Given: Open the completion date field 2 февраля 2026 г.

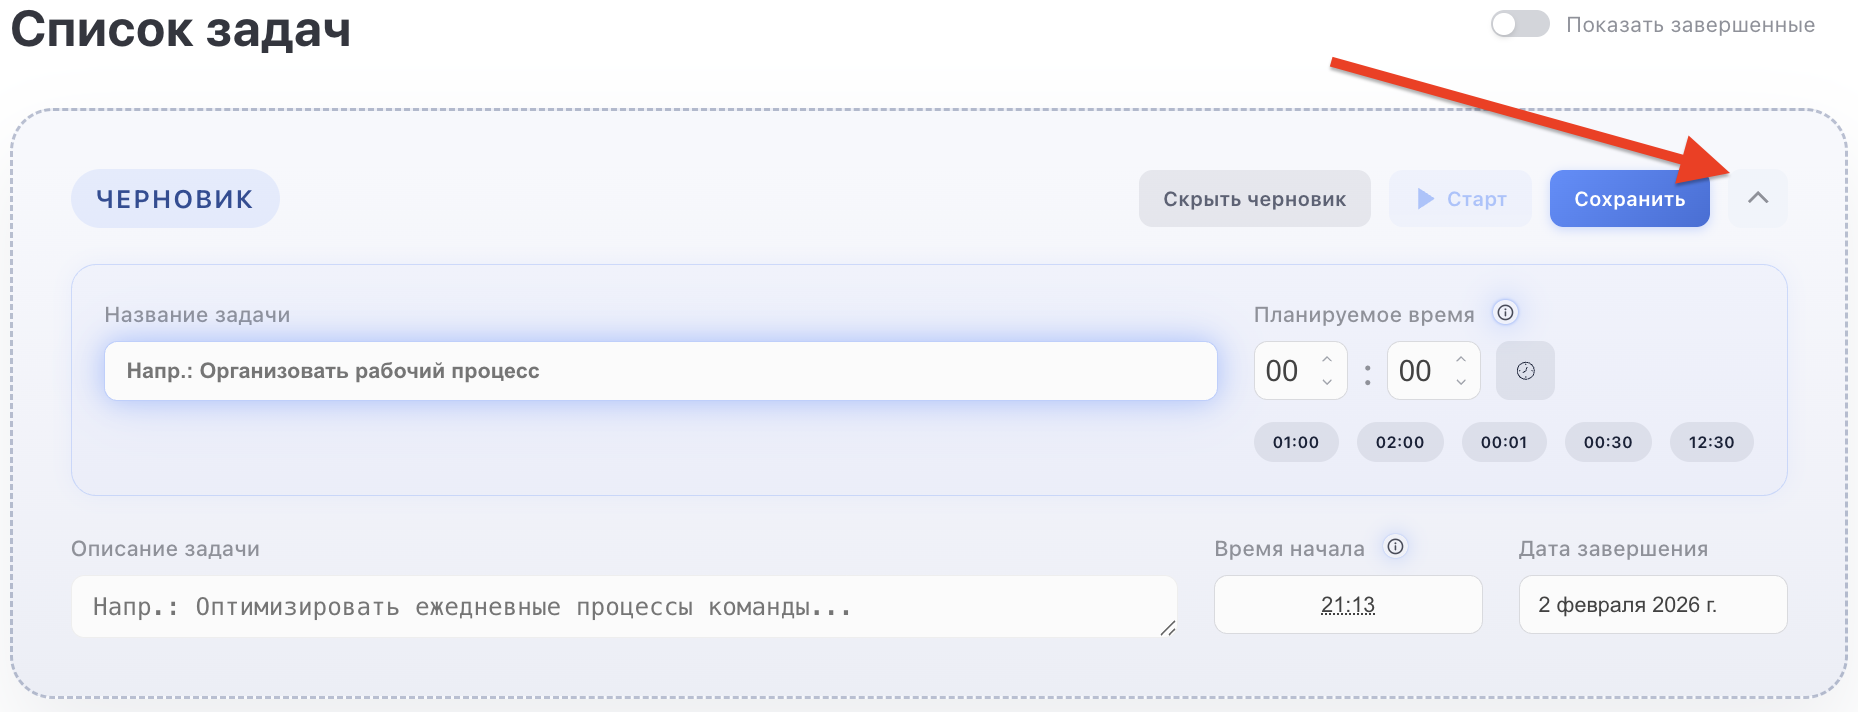Looking at the screenshot, I should tap(1652, 604).
